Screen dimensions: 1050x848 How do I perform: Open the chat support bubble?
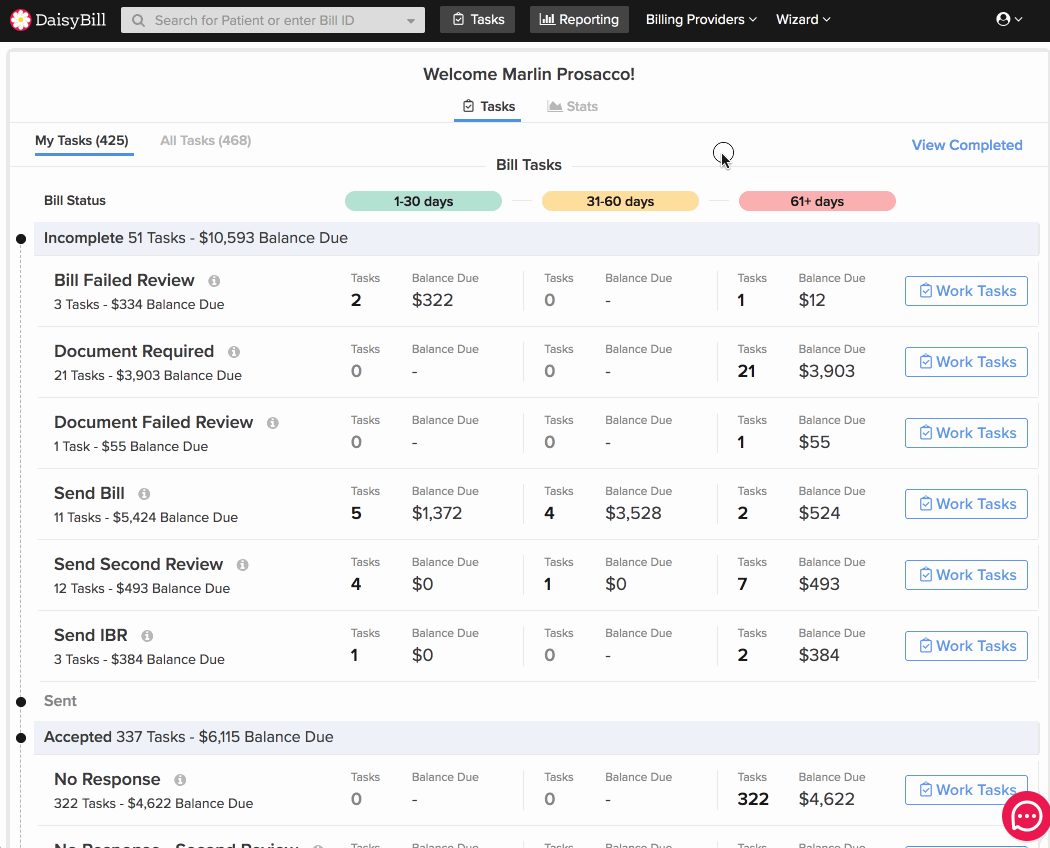pyautogui.click(x=1026, y=816)
